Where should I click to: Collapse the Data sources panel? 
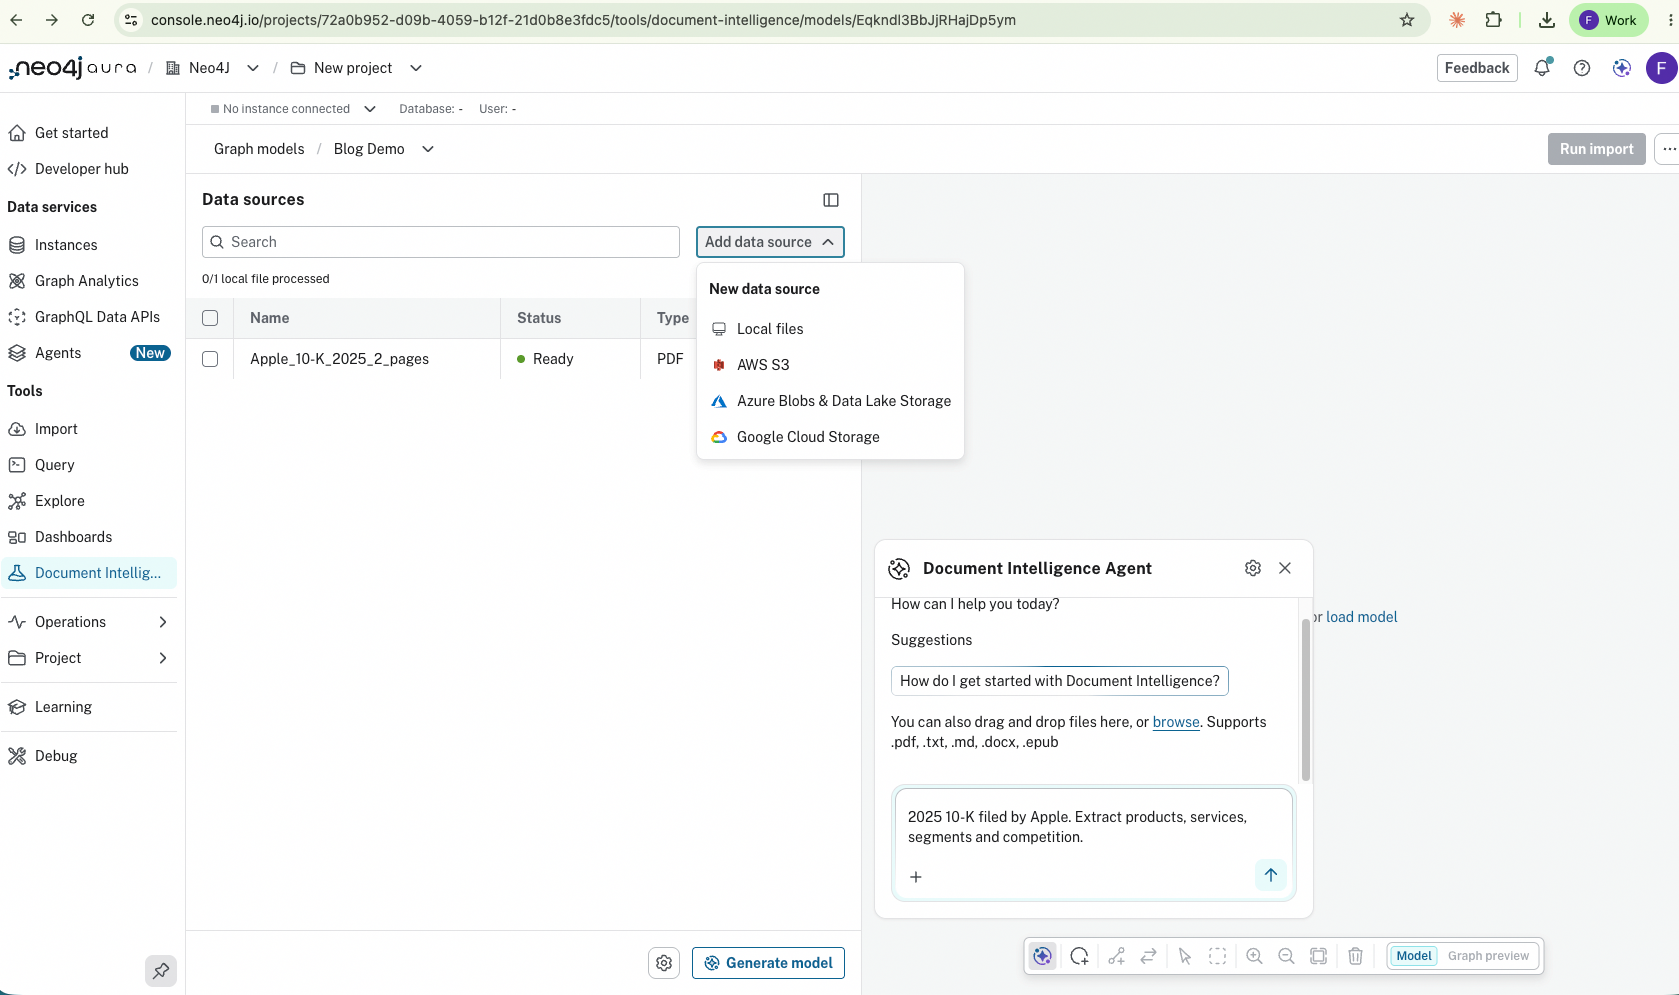tap(831, 200)
